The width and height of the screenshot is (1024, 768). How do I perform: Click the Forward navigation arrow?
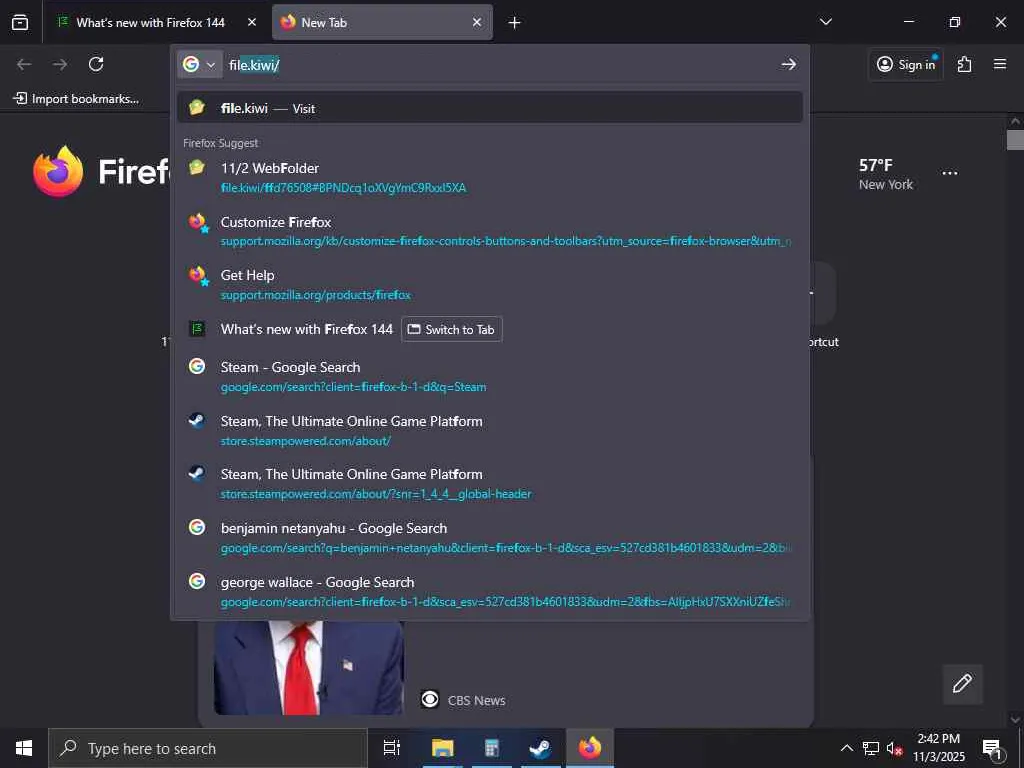tap(60, 64)
